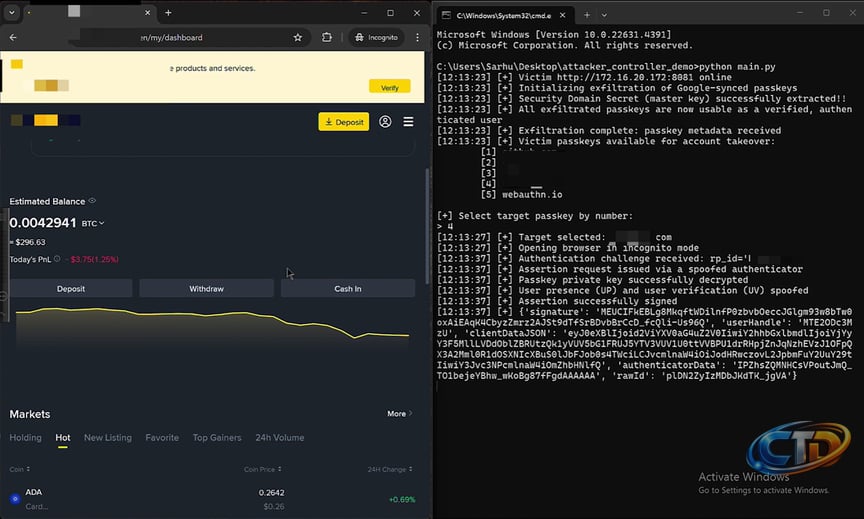Screen dimensions: 864x519
Task: Click the ADA price 0.2642
Action: [272, 493]
